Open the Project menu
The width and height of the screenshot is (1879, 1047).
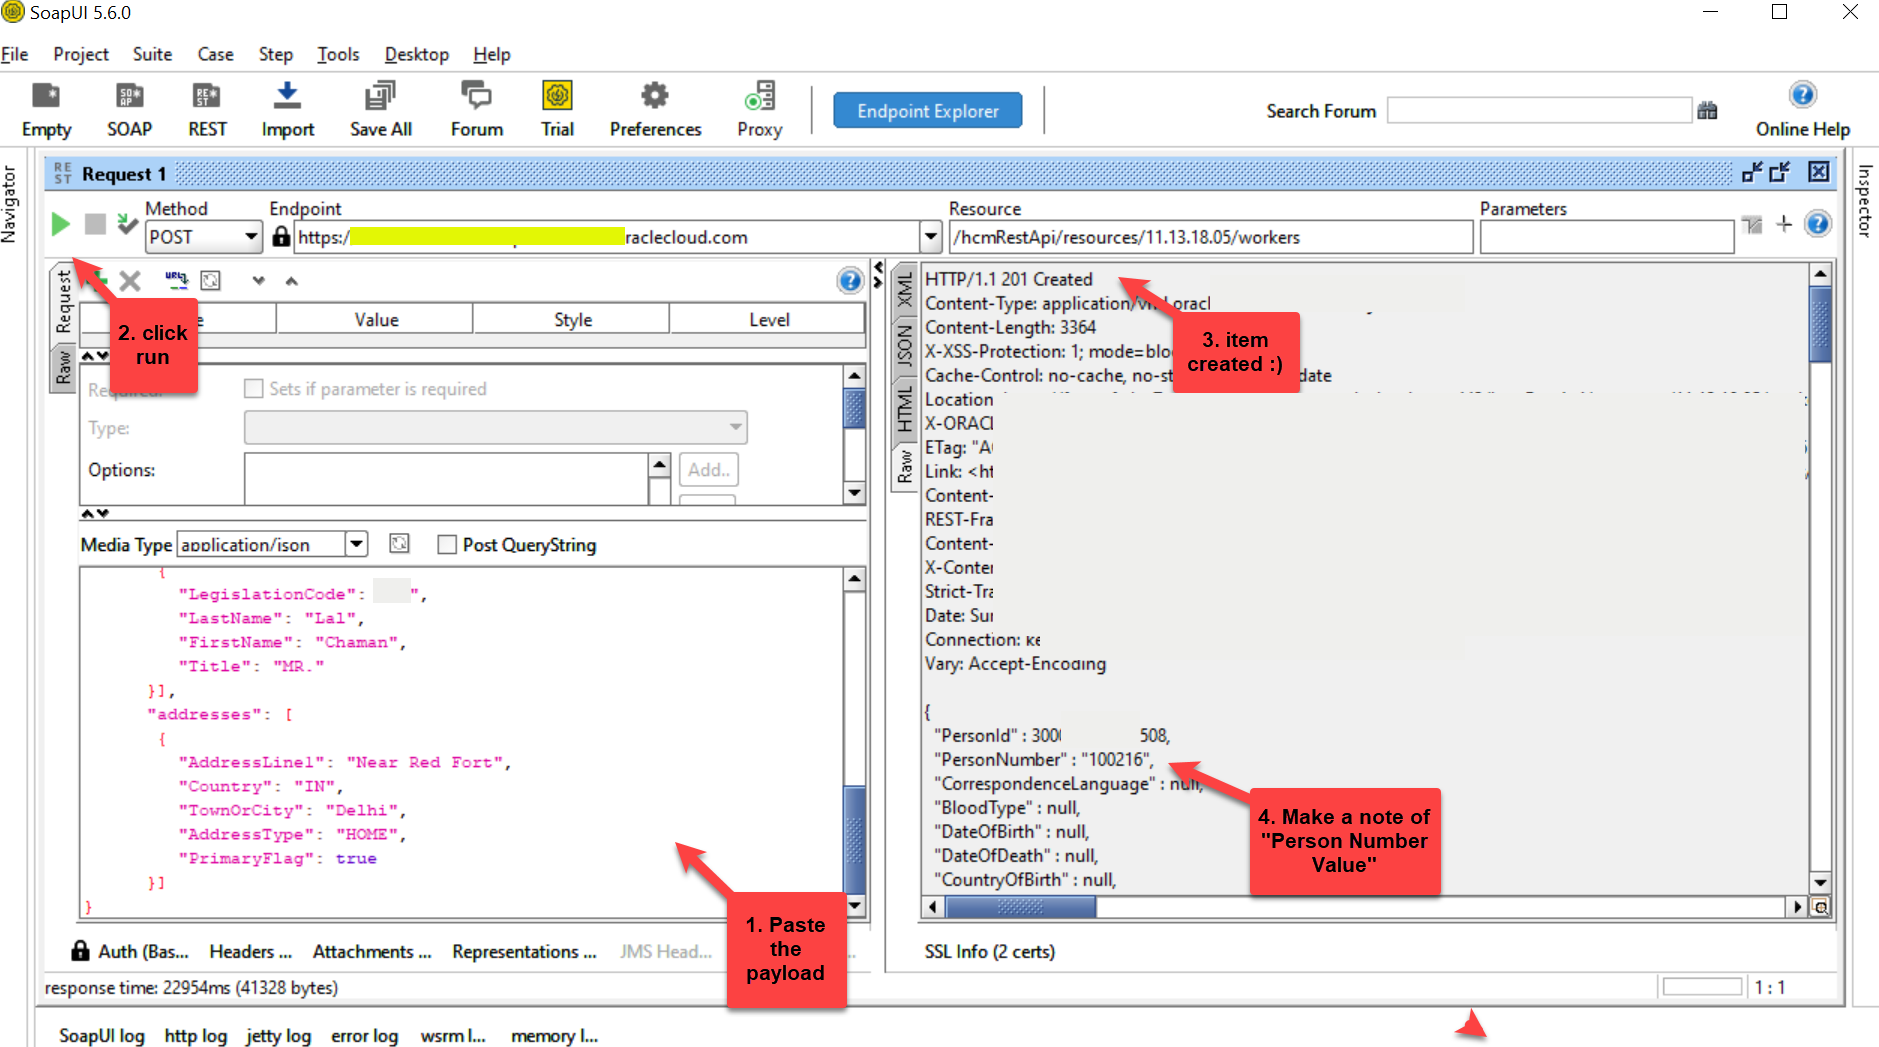click(x=81, y=54)
